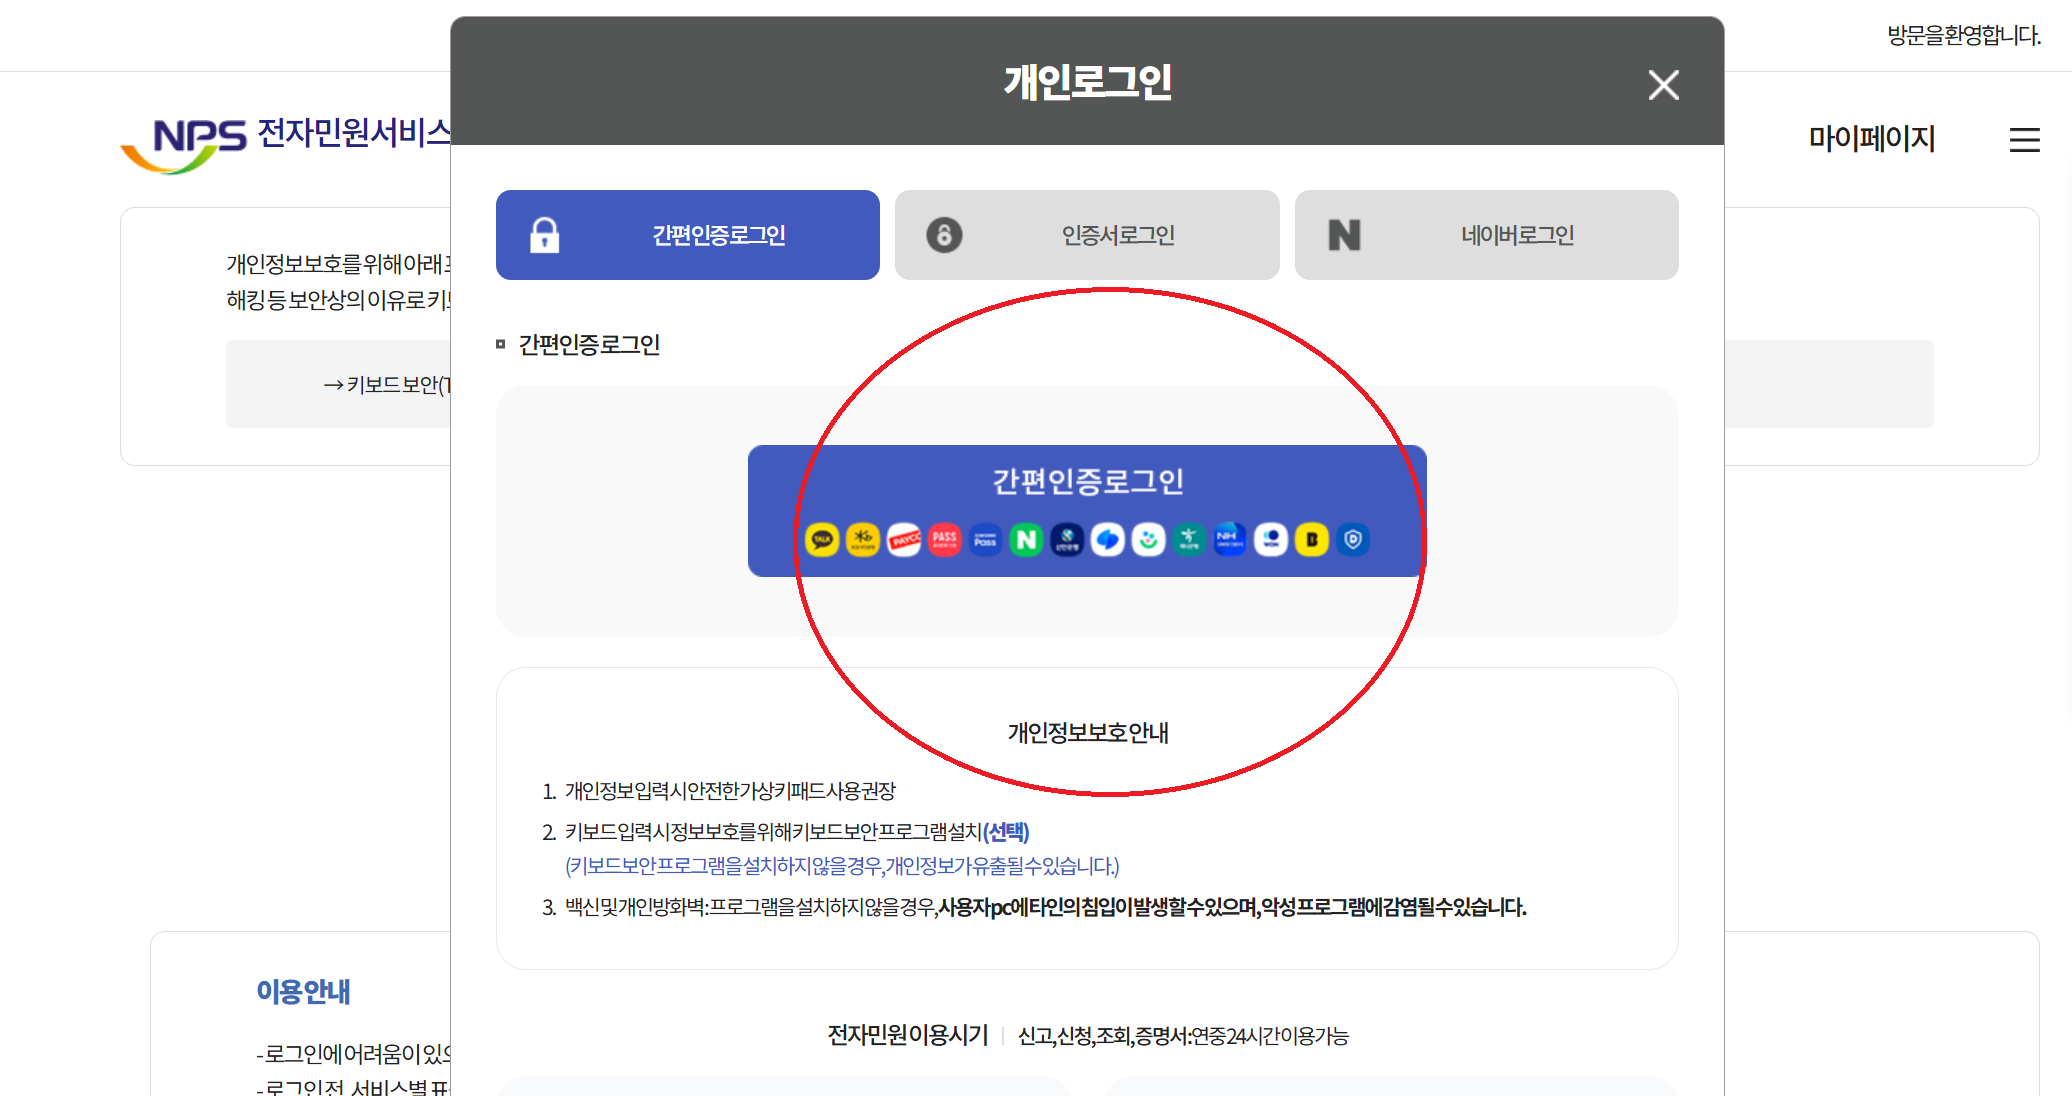Click the large 간편인증로그인 button title

[x=1087, y=482]
